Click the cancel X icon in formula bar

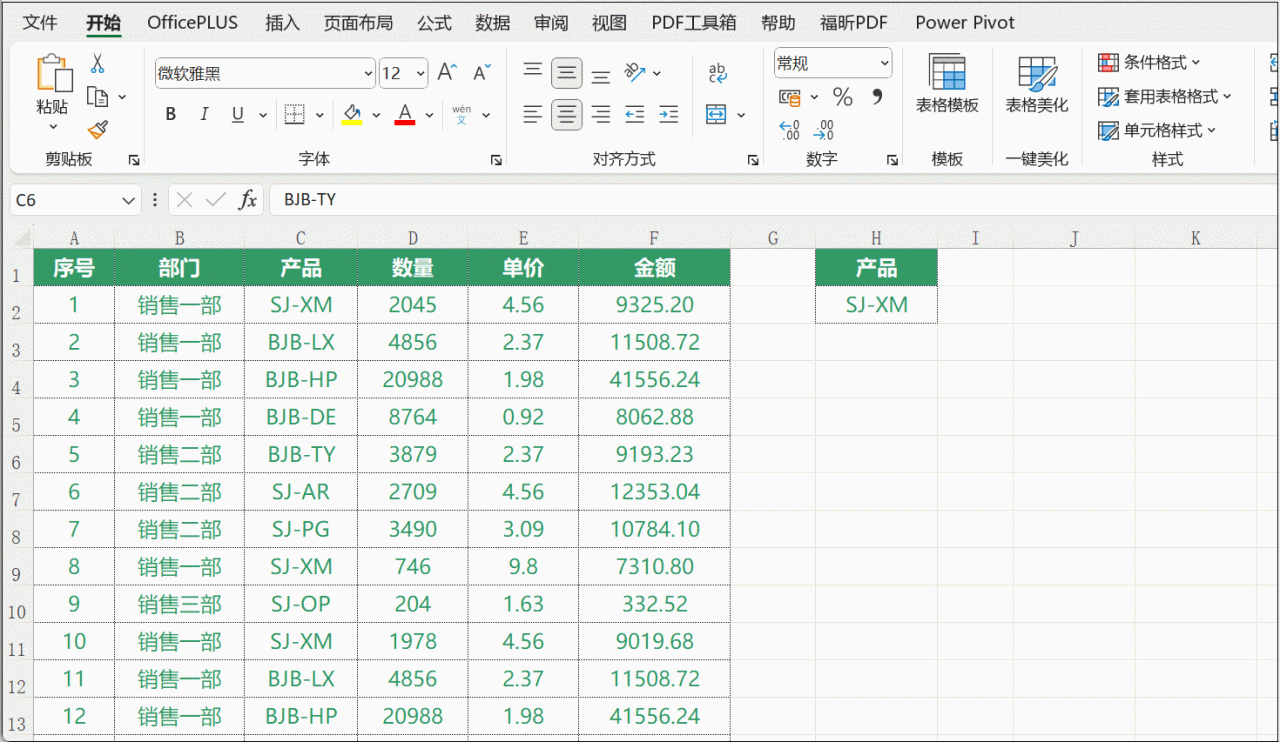(x=184, y=200)
